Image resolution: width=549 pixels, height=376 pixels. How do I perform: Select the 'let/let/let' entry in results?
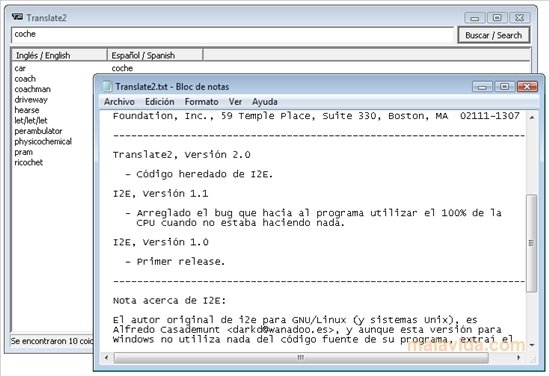point(30,120)
